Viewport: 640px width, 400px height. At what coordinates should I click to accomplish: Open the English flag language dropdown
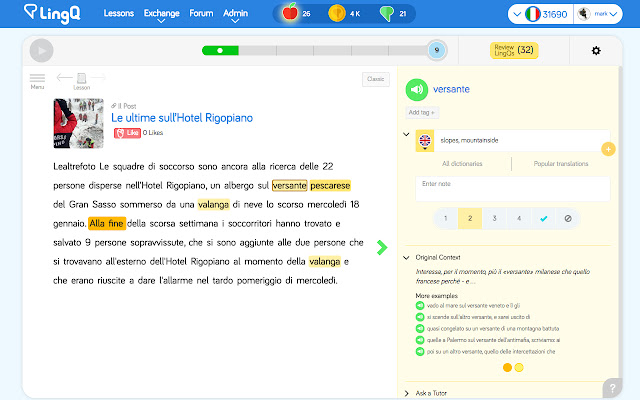coord(424,141)
